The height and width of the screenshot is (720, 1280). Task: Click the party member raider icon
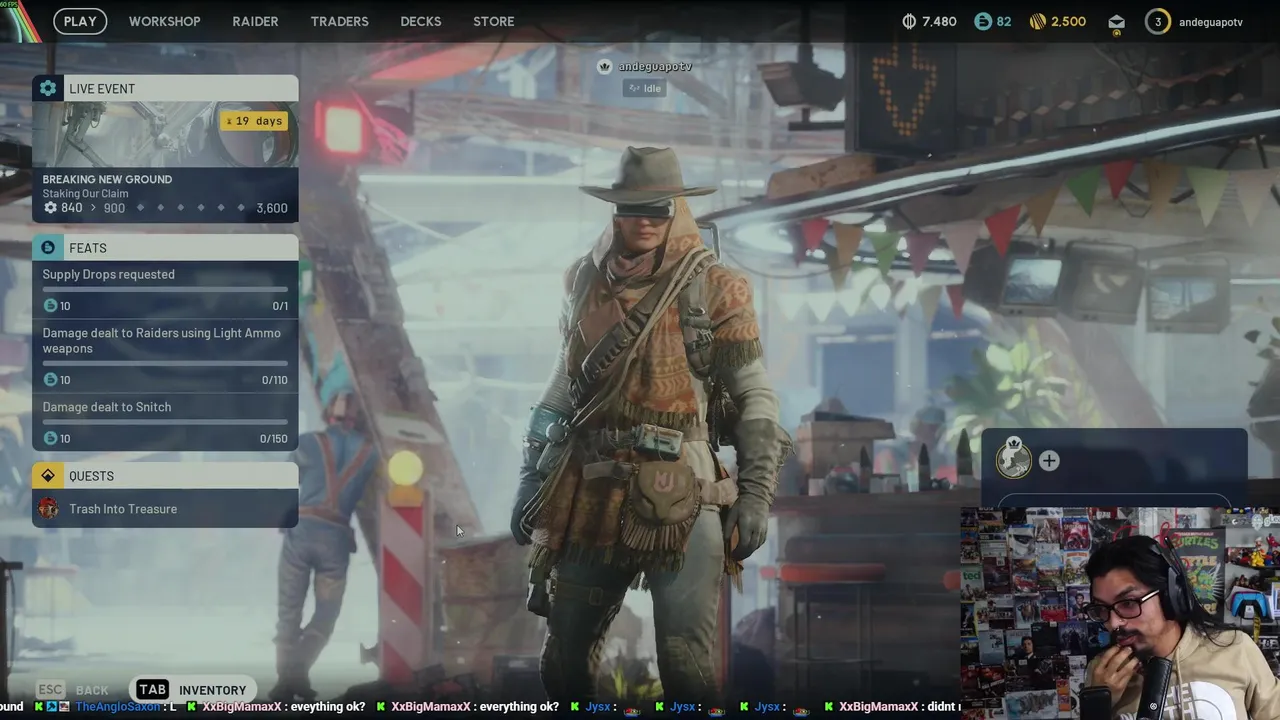point(1014,459)
